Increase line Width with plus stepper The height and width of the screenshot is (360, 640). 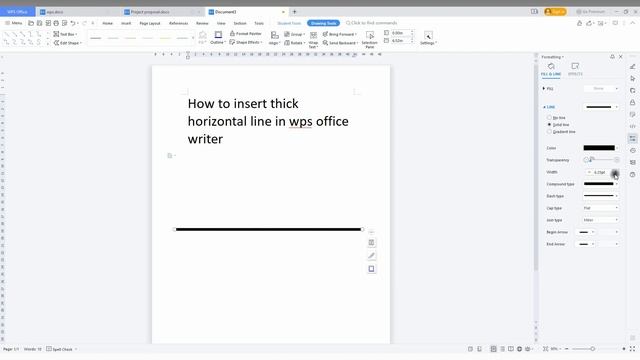coord(615,172)
